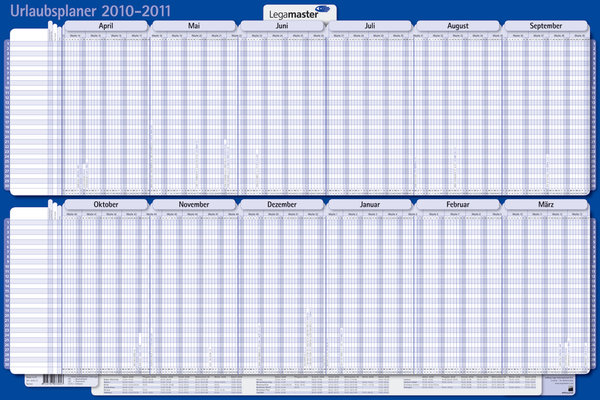Select the Mai month tab
Viewport: 600px width, 400px height.
194,24
